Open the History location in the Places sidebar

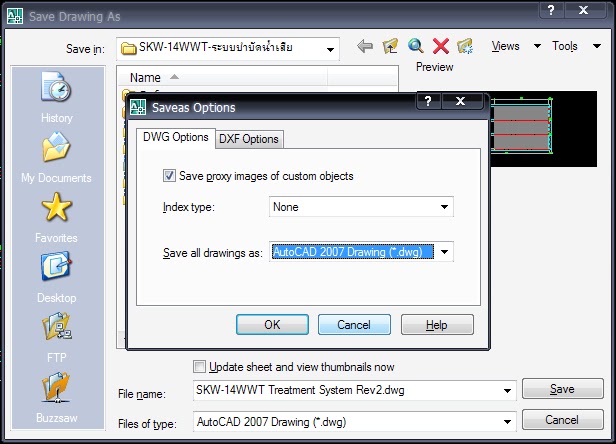click(x=57, y=97)
